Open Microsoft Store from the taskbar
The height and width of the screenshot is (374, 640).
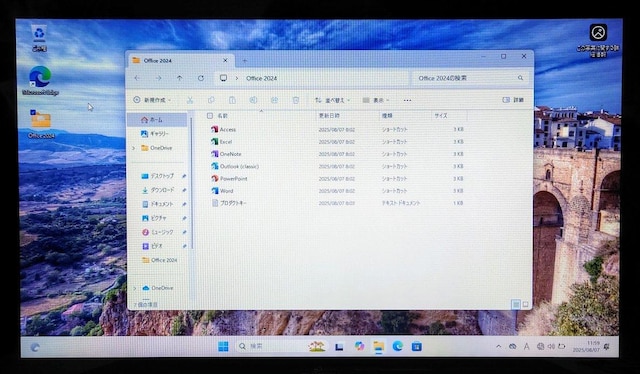[x=417, y=346]
